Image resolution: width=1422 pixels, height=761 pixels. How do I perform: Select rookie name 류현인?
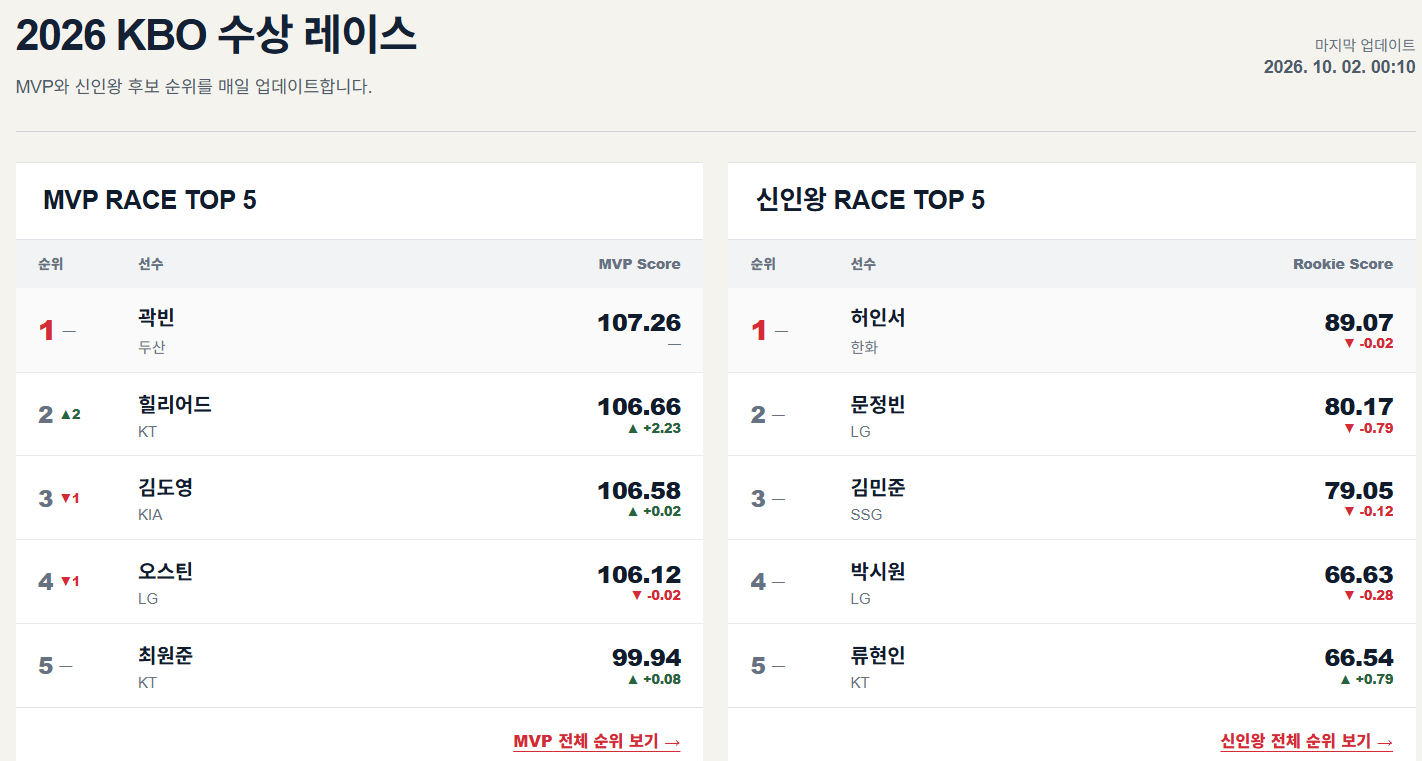tap(878, 656)
